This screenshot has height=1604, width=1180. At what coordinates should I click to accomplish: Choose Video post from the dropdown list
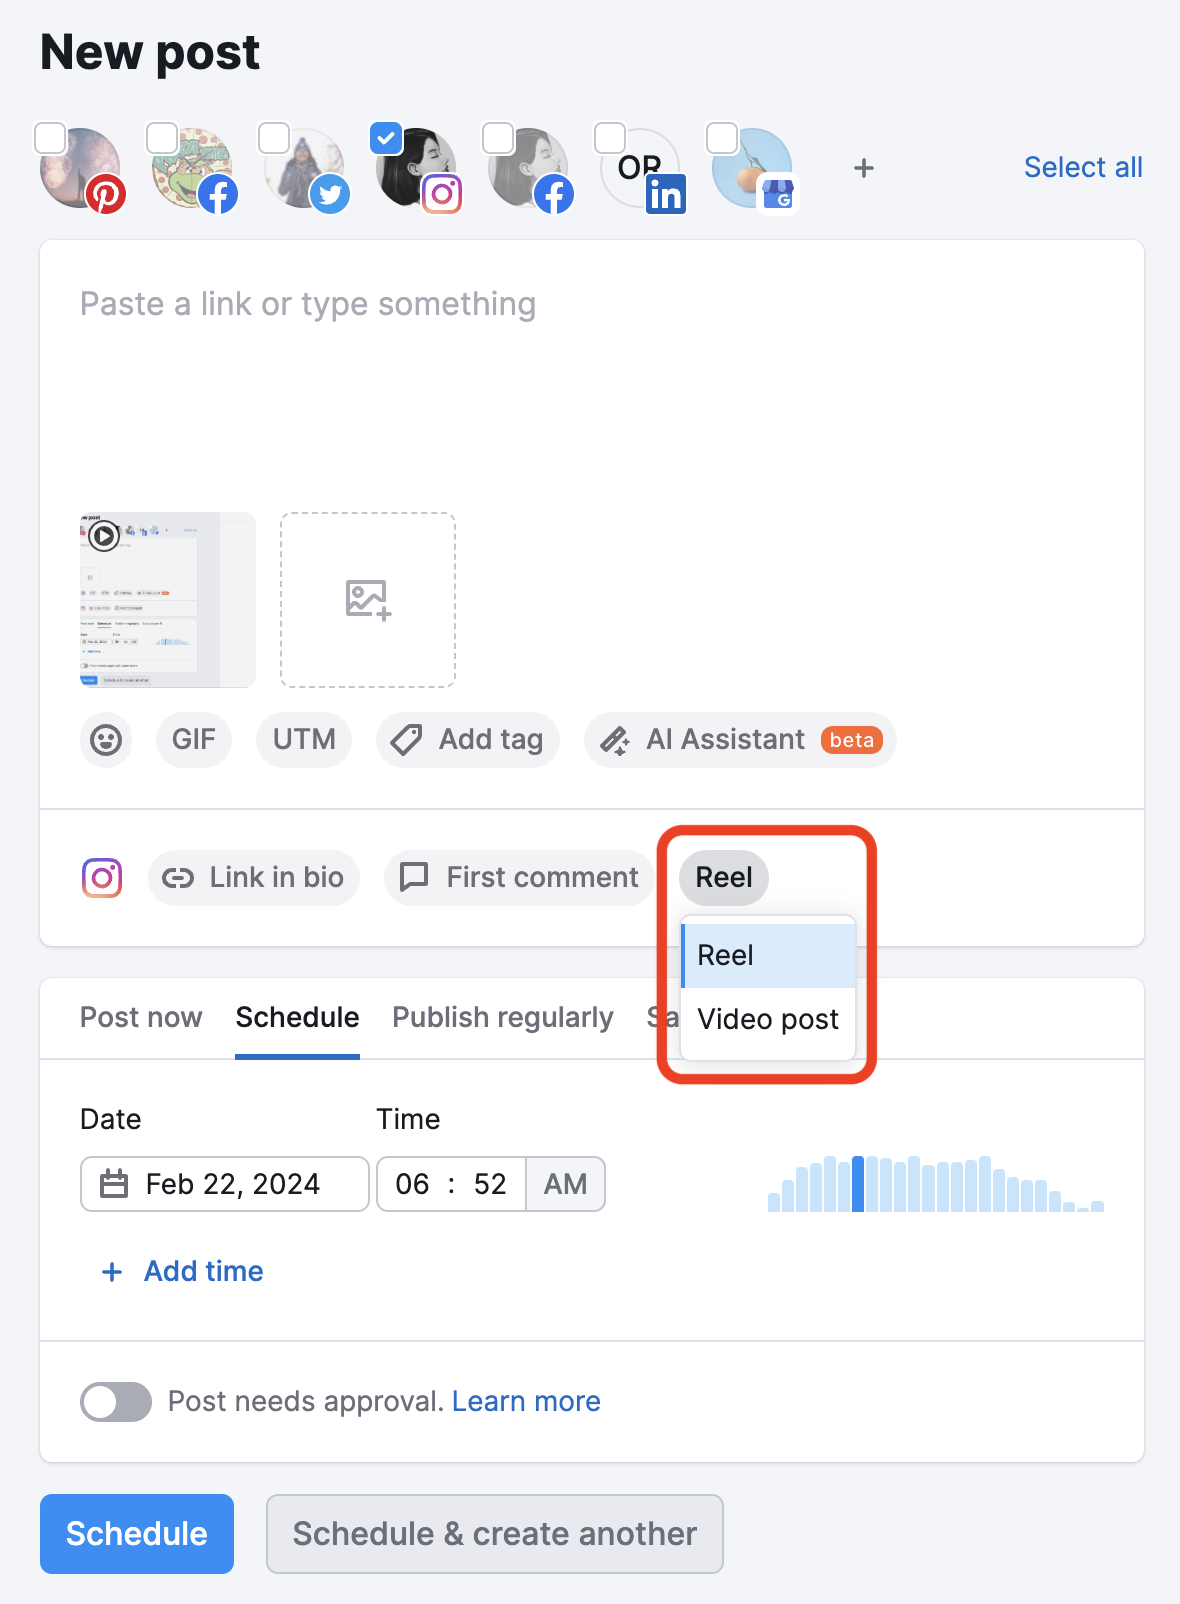(x=768, y=1020)
